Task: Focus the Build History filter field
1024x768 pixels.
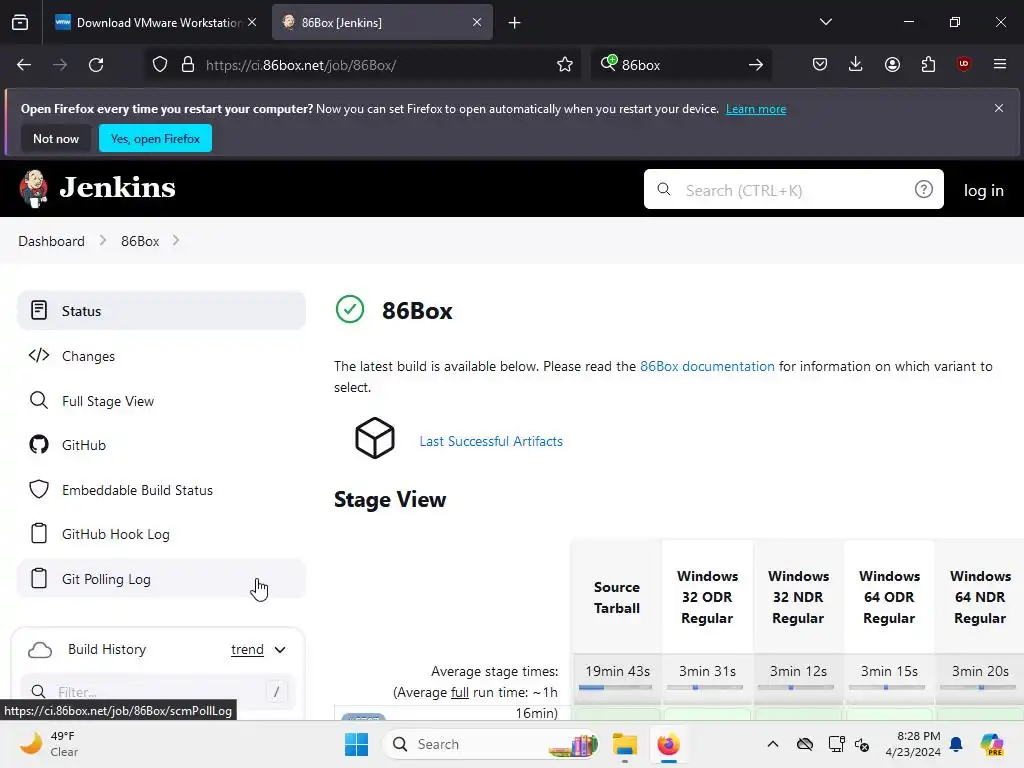Action: pos(159,692)
